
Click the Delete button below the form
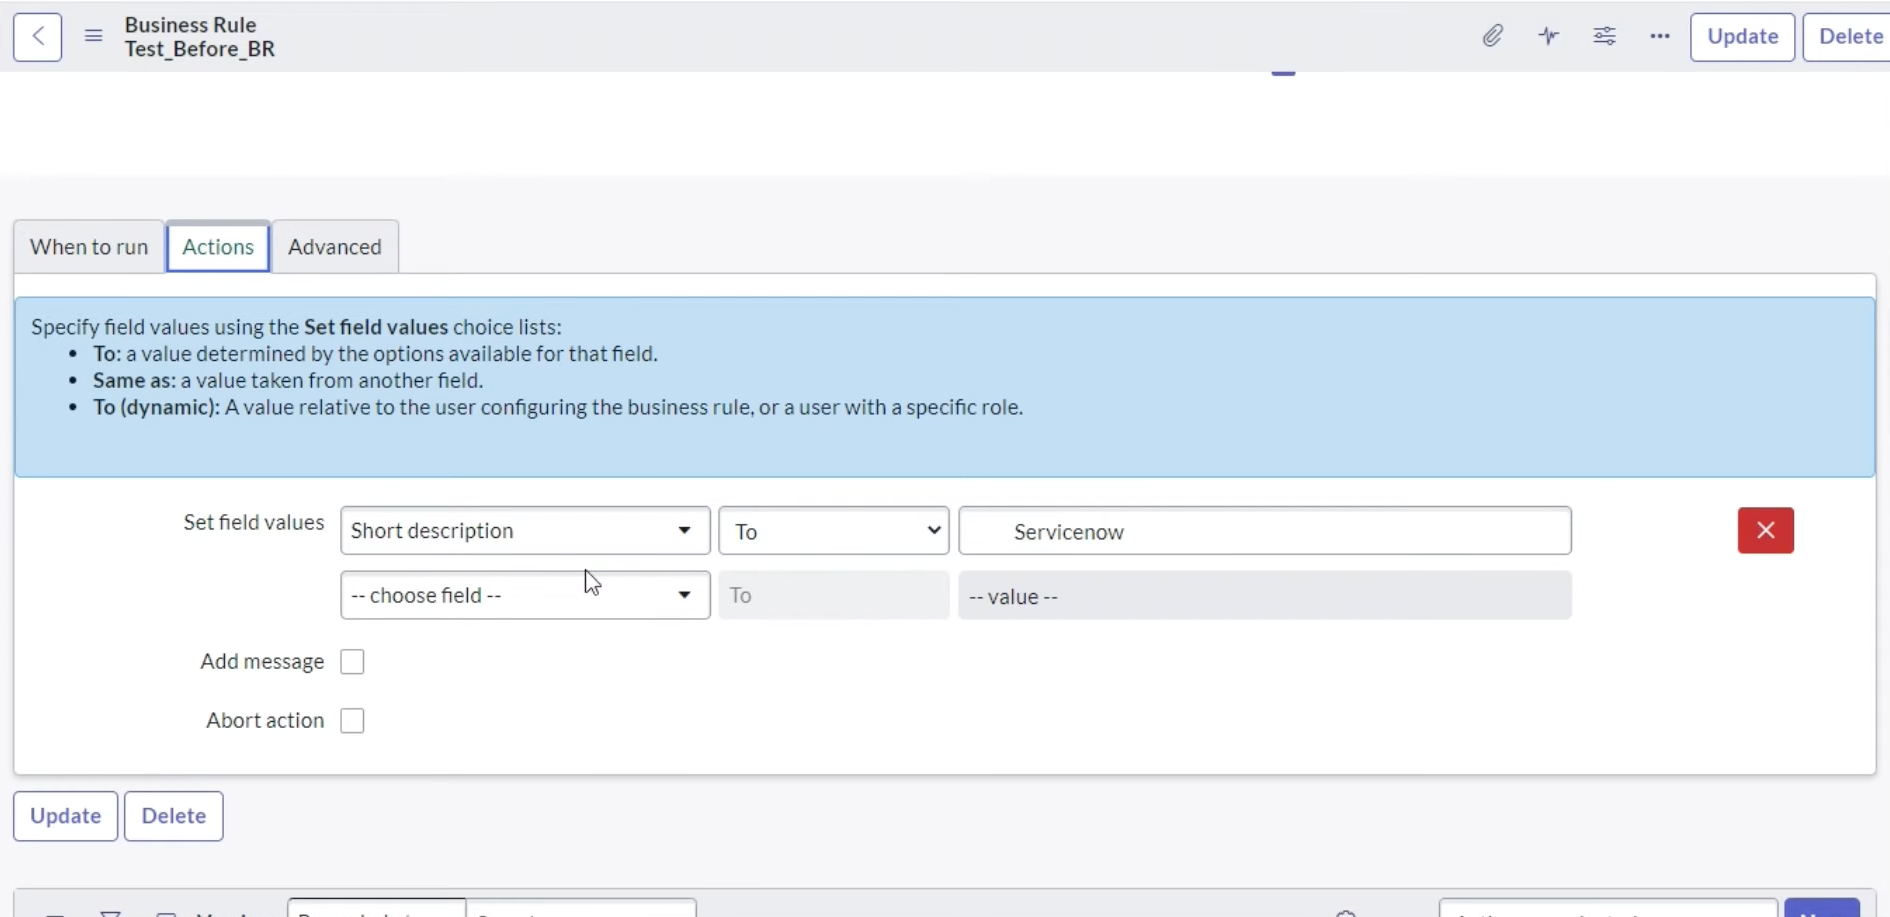click(173, 816)
